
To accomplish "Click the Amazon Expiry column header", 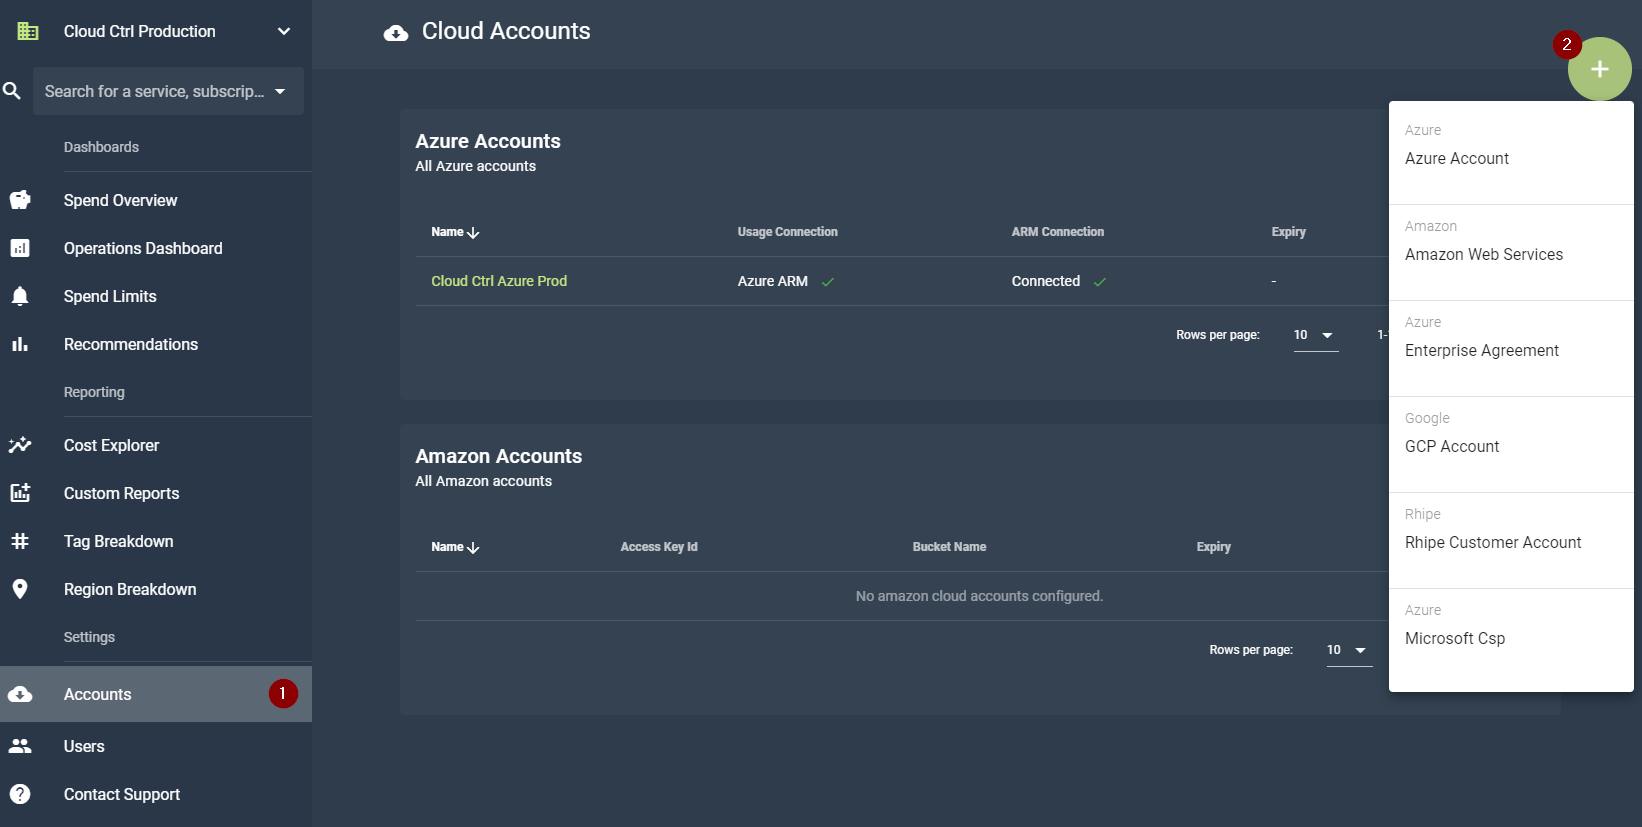I will 1214,547.
